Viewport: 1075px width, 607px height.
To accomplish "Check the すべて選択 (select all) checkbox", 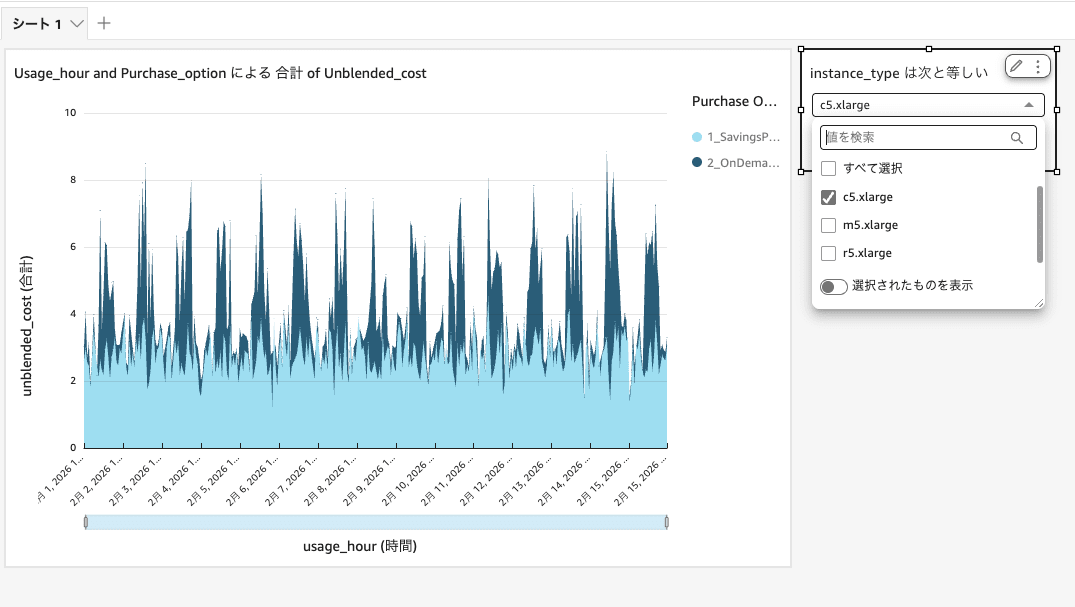I will pos(828,168).
